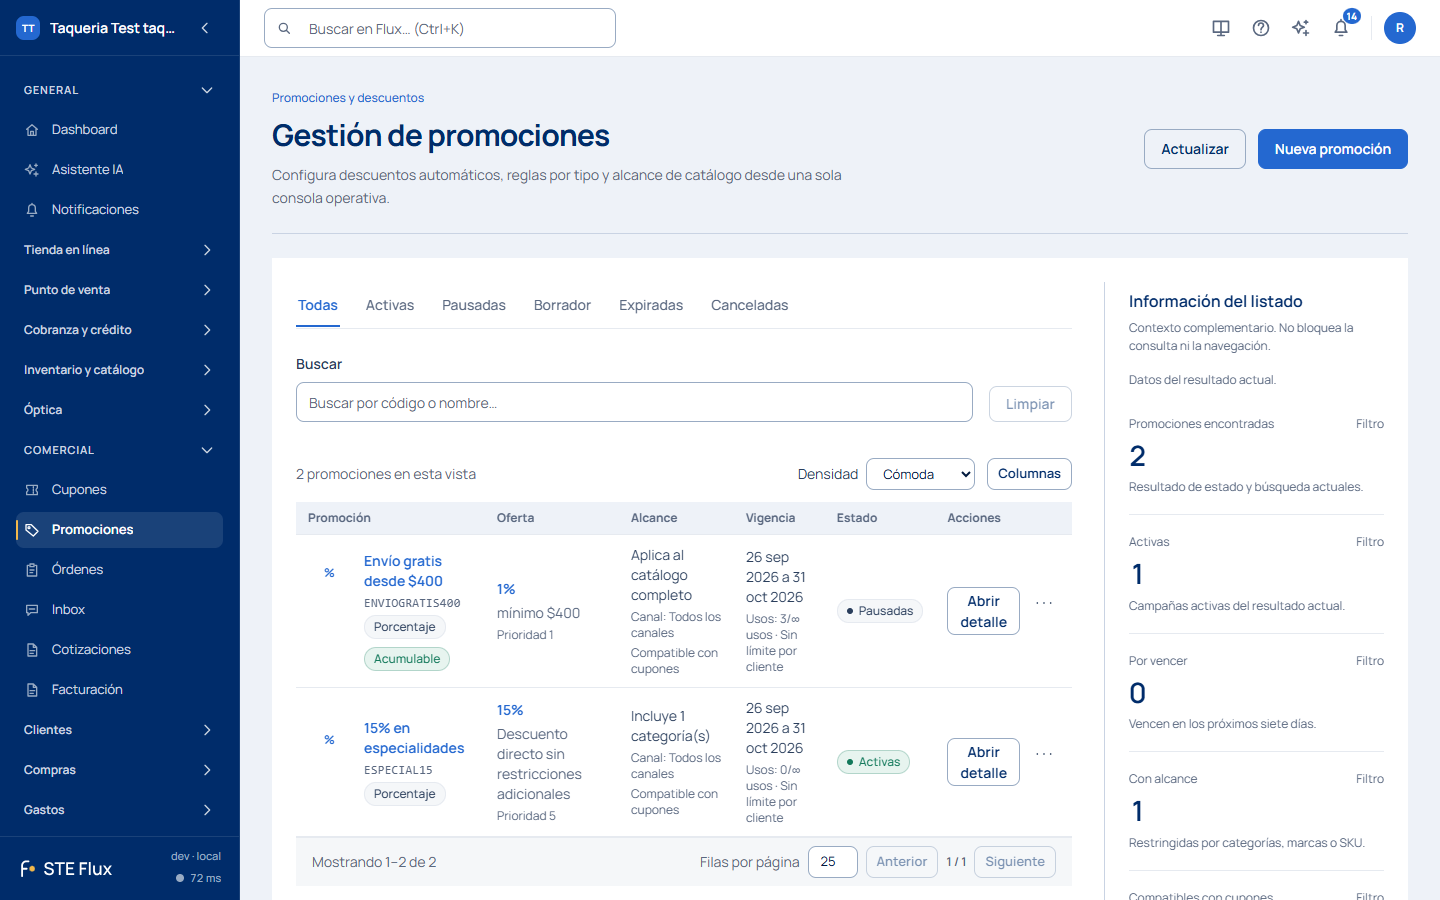Switch to the Expiradas tab
Viewport: 1440px width, 900px height.
tap(651, 305)
